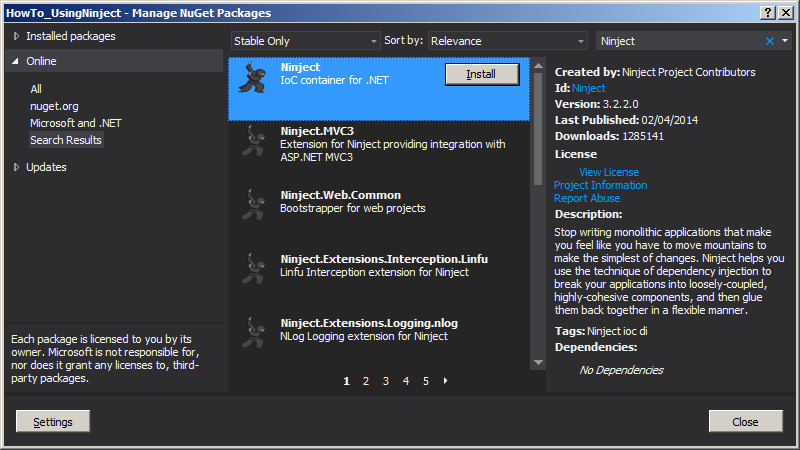
Task: Click the Ninject search input field
Action: [680, 41]
